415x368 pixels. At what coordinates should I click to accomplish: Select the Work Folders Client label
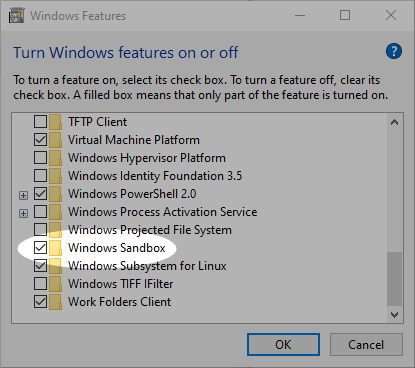tap(120, 302)
